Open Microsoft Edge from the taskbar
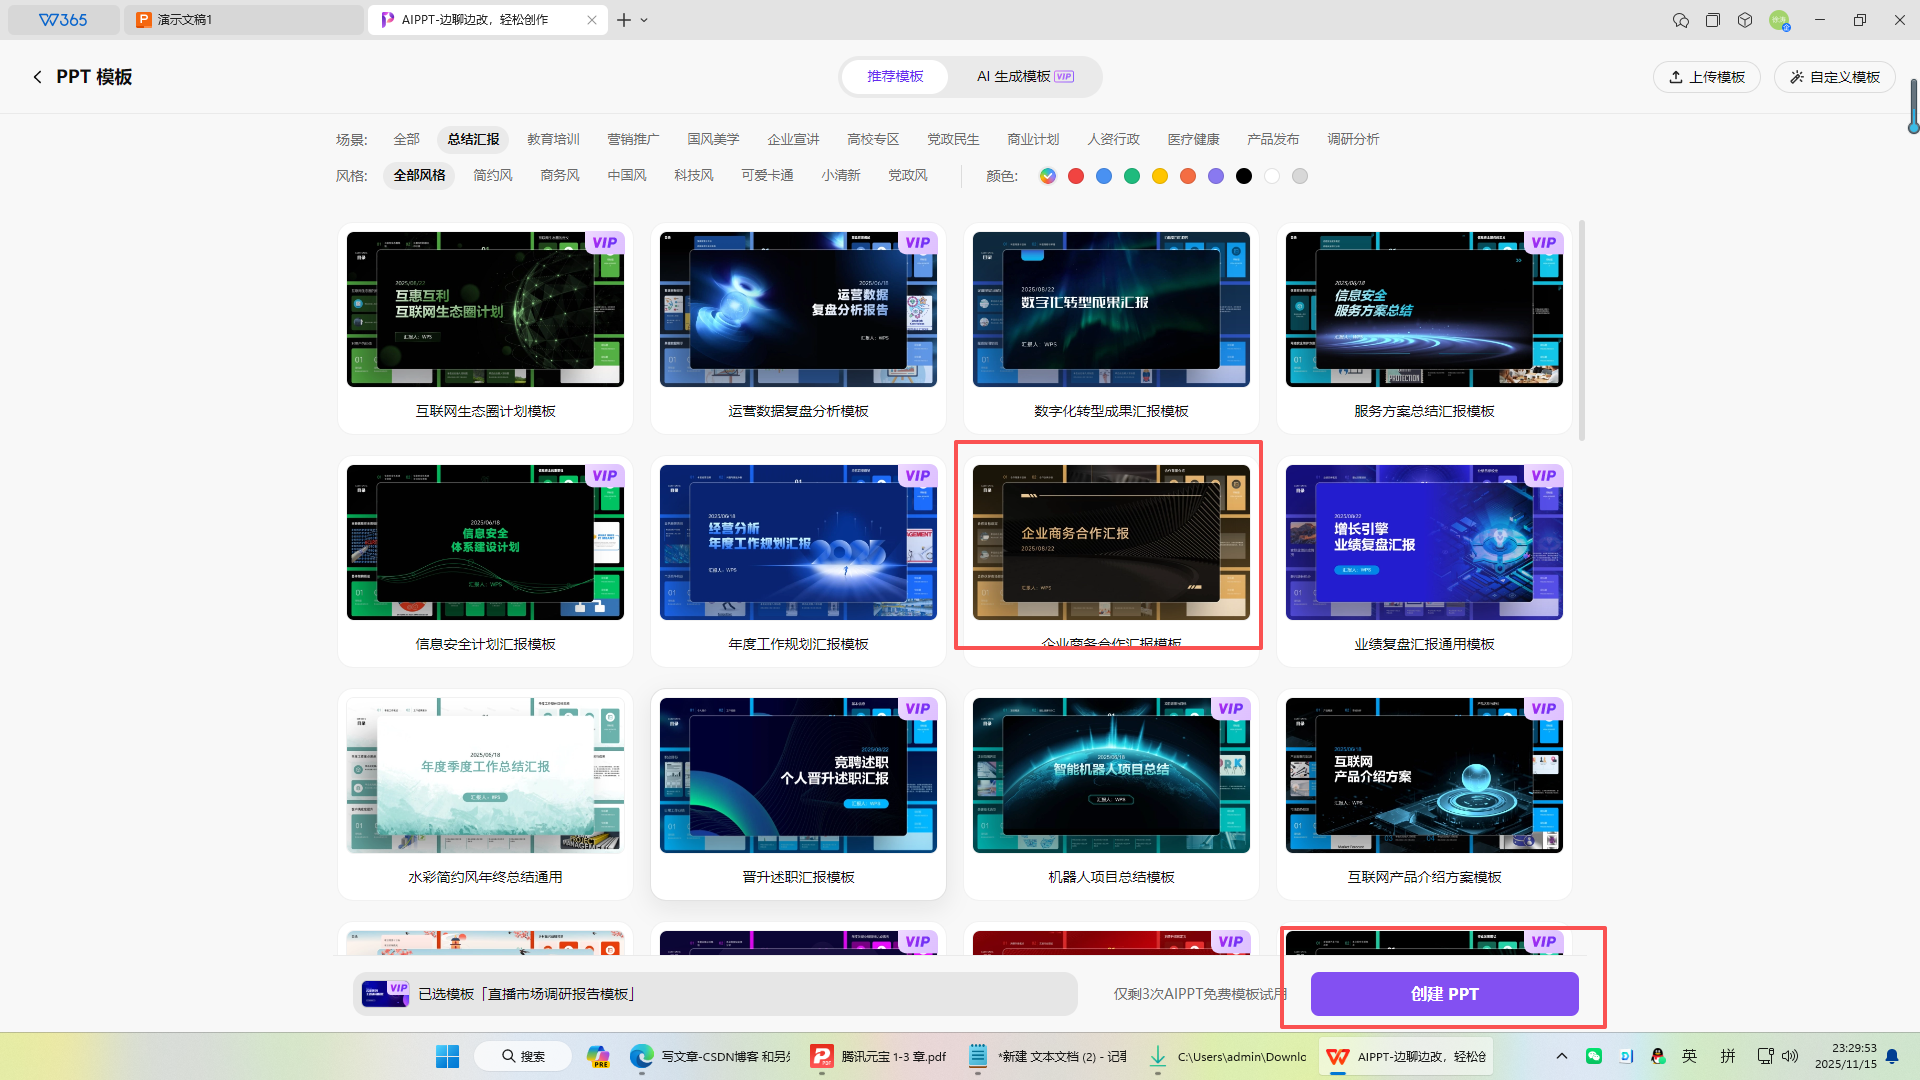This screenshot has width=1920, height=1080. pyautogui.click(x=641, y=1056)
